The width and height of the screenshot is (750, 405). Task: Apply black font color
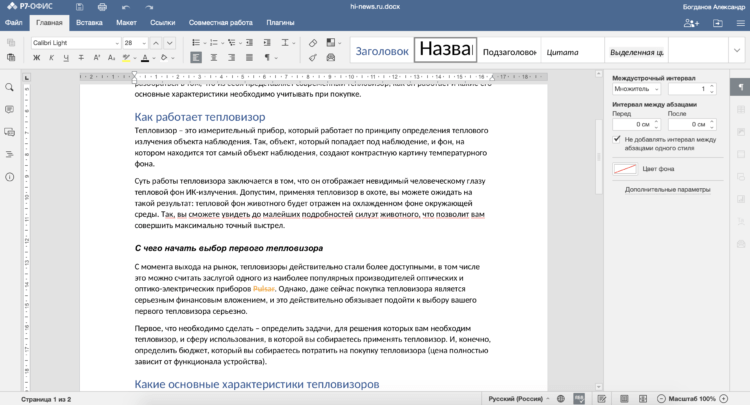coord(145,58)
